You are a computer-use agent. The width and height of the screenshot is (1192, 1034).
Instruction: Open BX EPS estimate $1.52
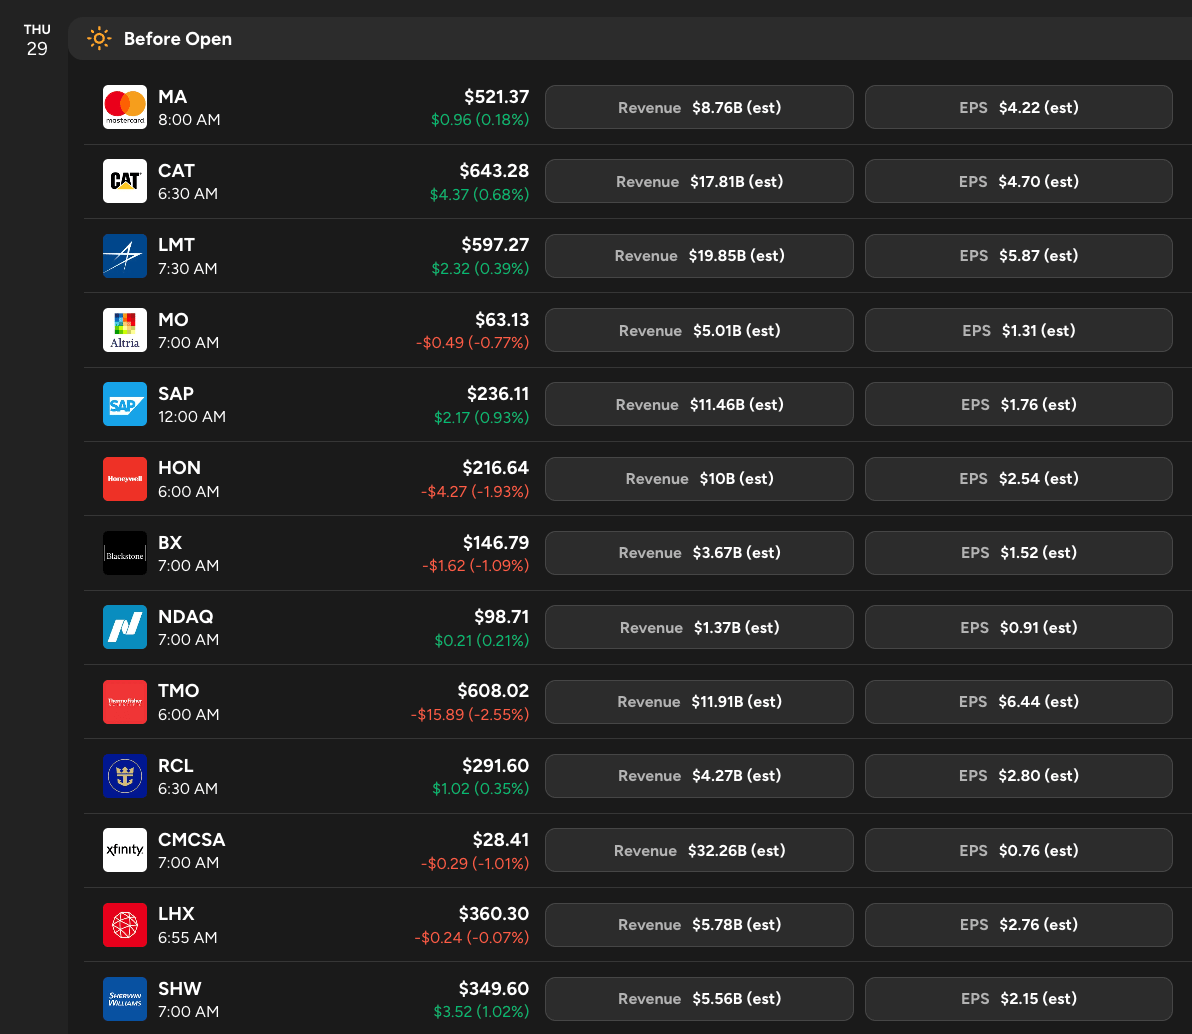(1019, 553)
